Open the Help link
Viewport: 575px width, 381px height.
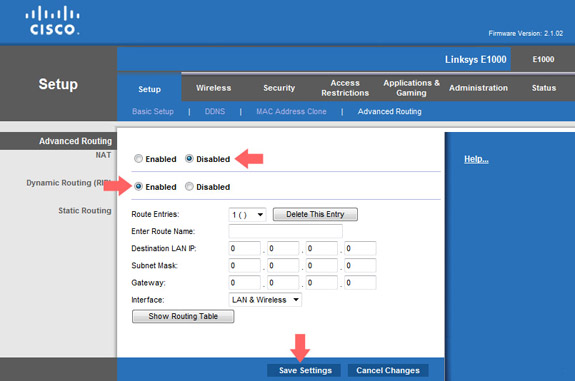click(476, 159)
